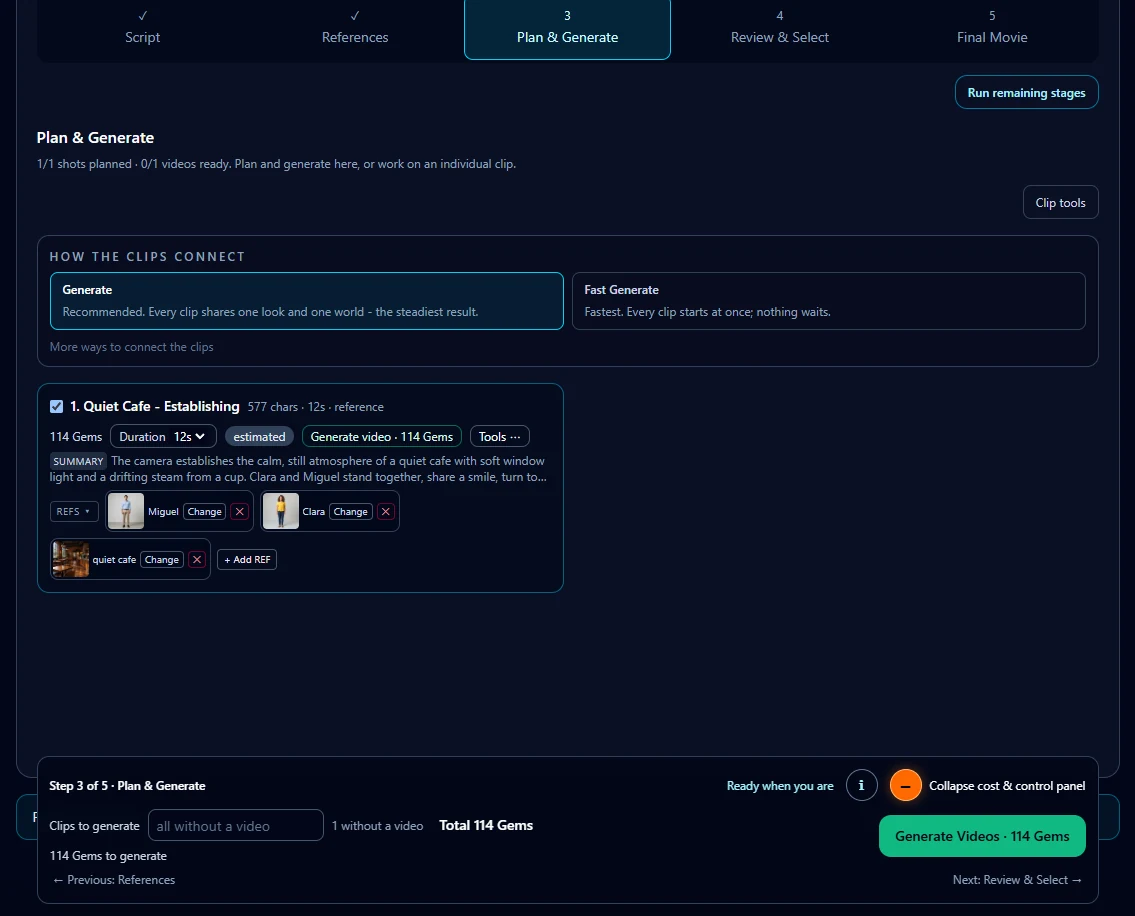Screen dimensions: 1135x916
Task: Collapse the cost & control panel
Action: (x=906, y=786)
